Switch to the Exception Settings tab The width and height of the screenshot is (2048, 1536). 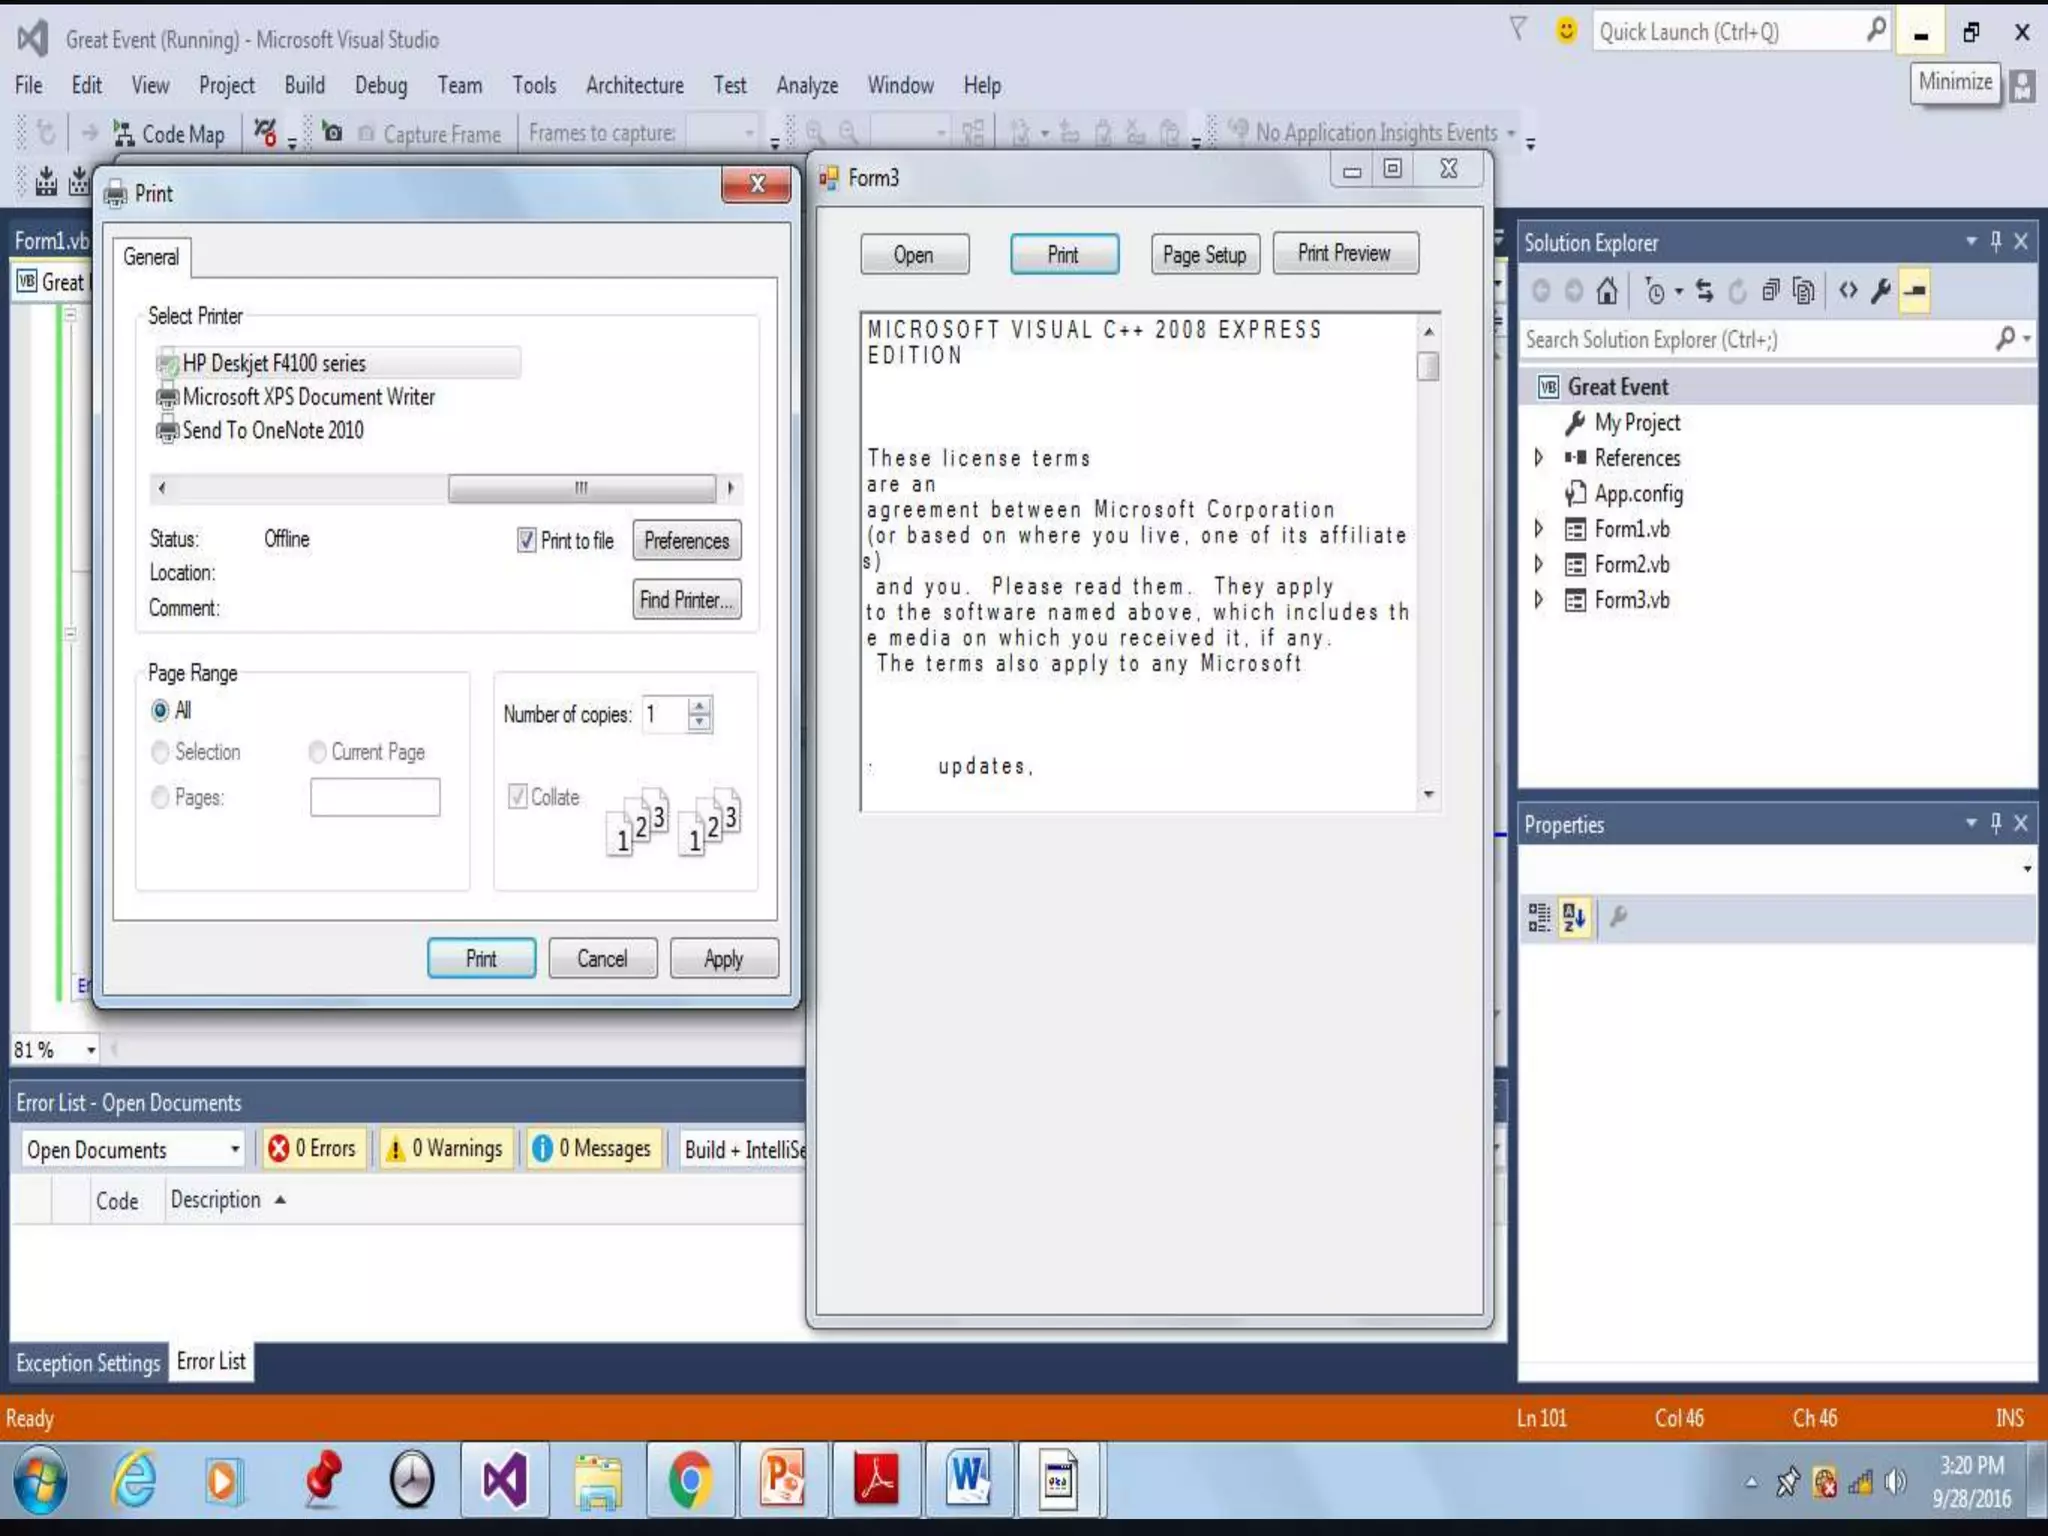[x=88, y=1363]
